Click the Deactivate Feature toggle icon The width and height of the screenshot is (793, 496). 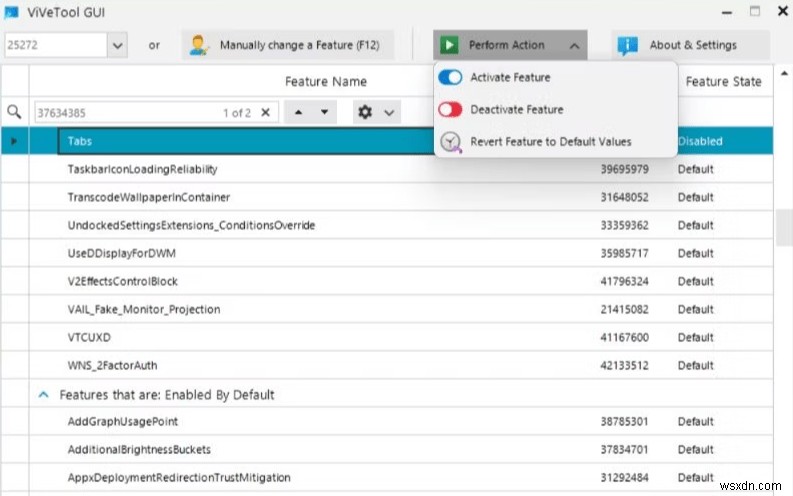450,109
